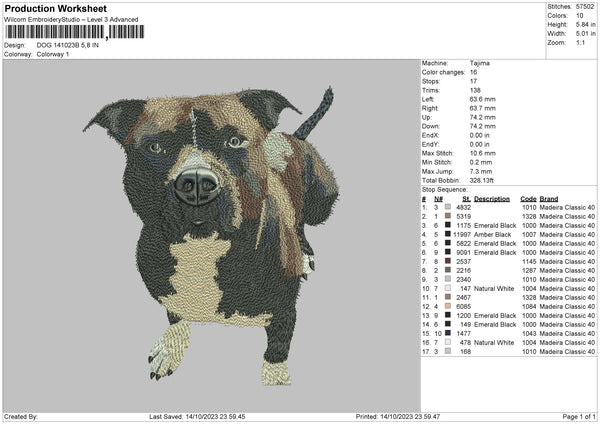This screenshot has width=600, height=424.
Task: Click the 'Description' column header
Action: tap(492, 199)
